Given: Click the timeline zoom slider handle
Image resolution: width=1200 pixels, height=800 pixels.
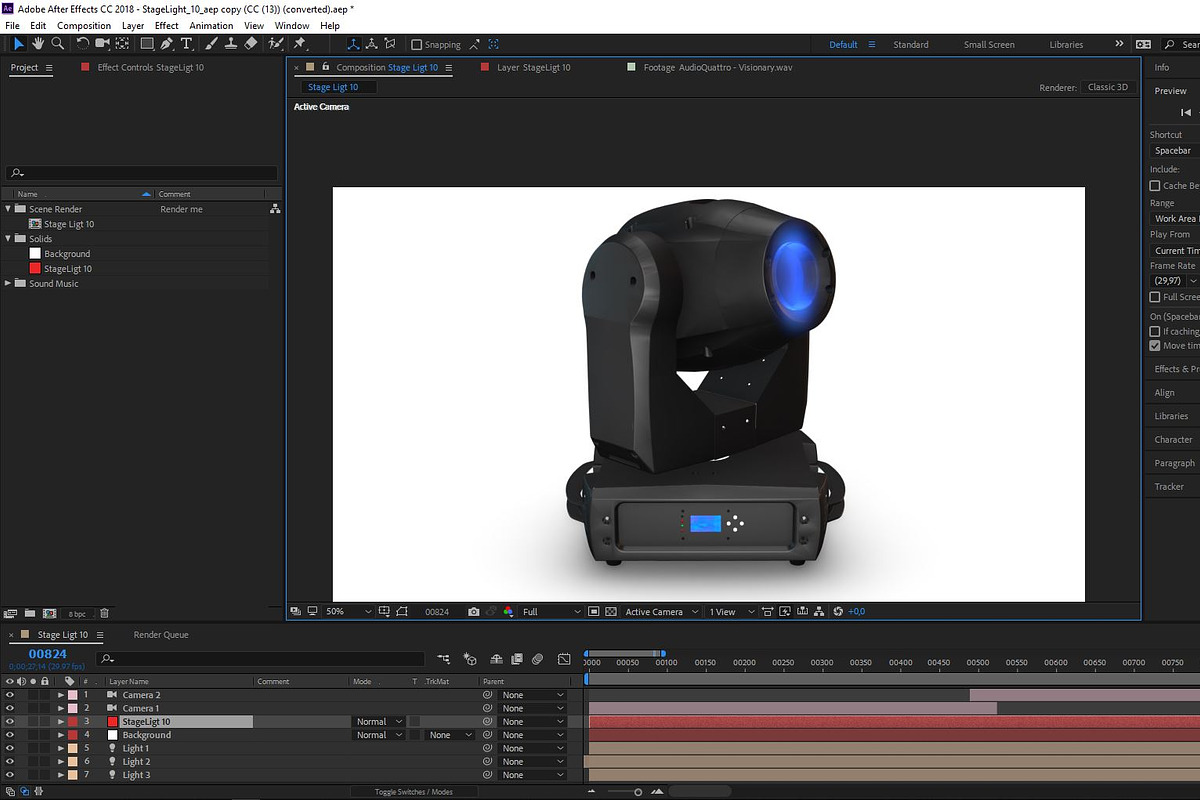Looking at the screenshot, I should tap(638, 792).
